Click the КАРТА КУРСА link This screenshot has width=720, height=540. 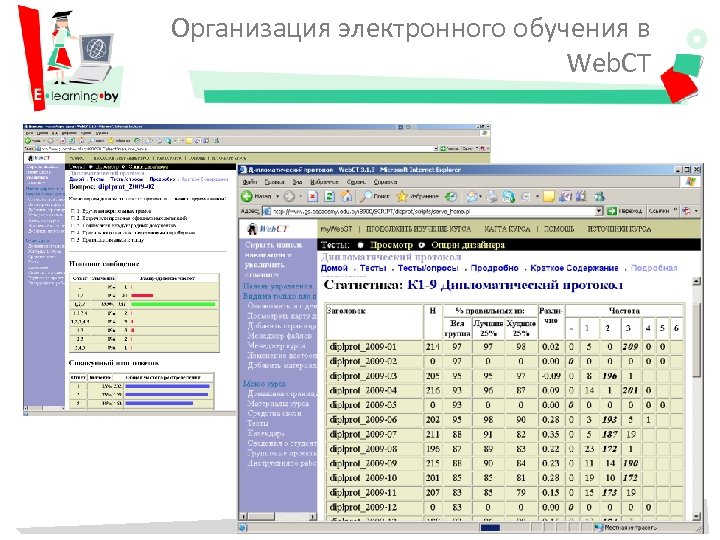coord(507,229)
